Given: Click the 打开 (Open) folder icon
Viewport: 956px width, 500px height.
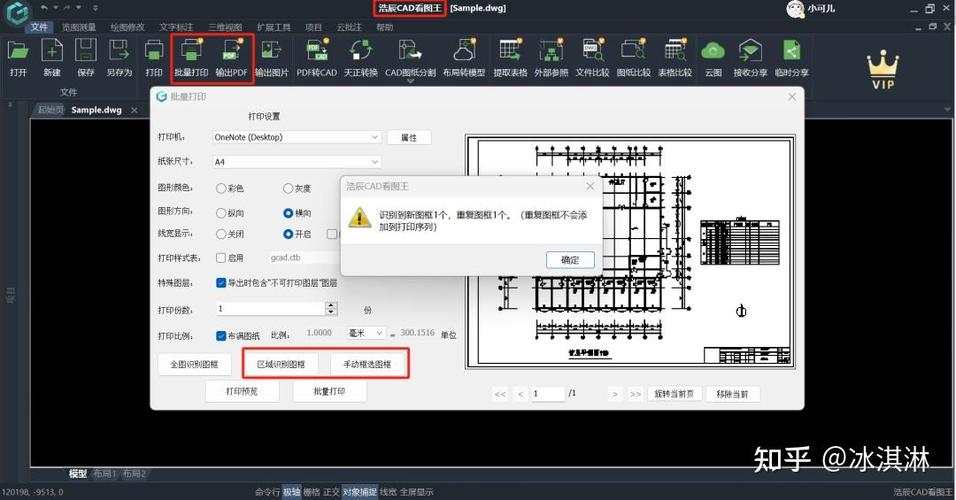Looking at the screenshot, I should click(x=18, y=51).
